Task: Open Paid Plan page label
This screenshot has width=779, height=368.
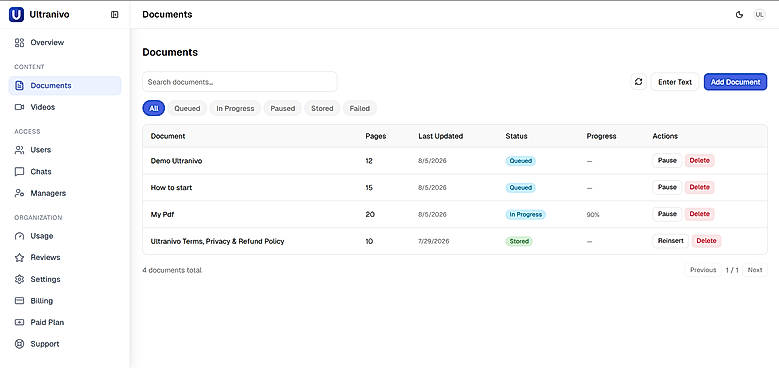Action: [47, 322]
